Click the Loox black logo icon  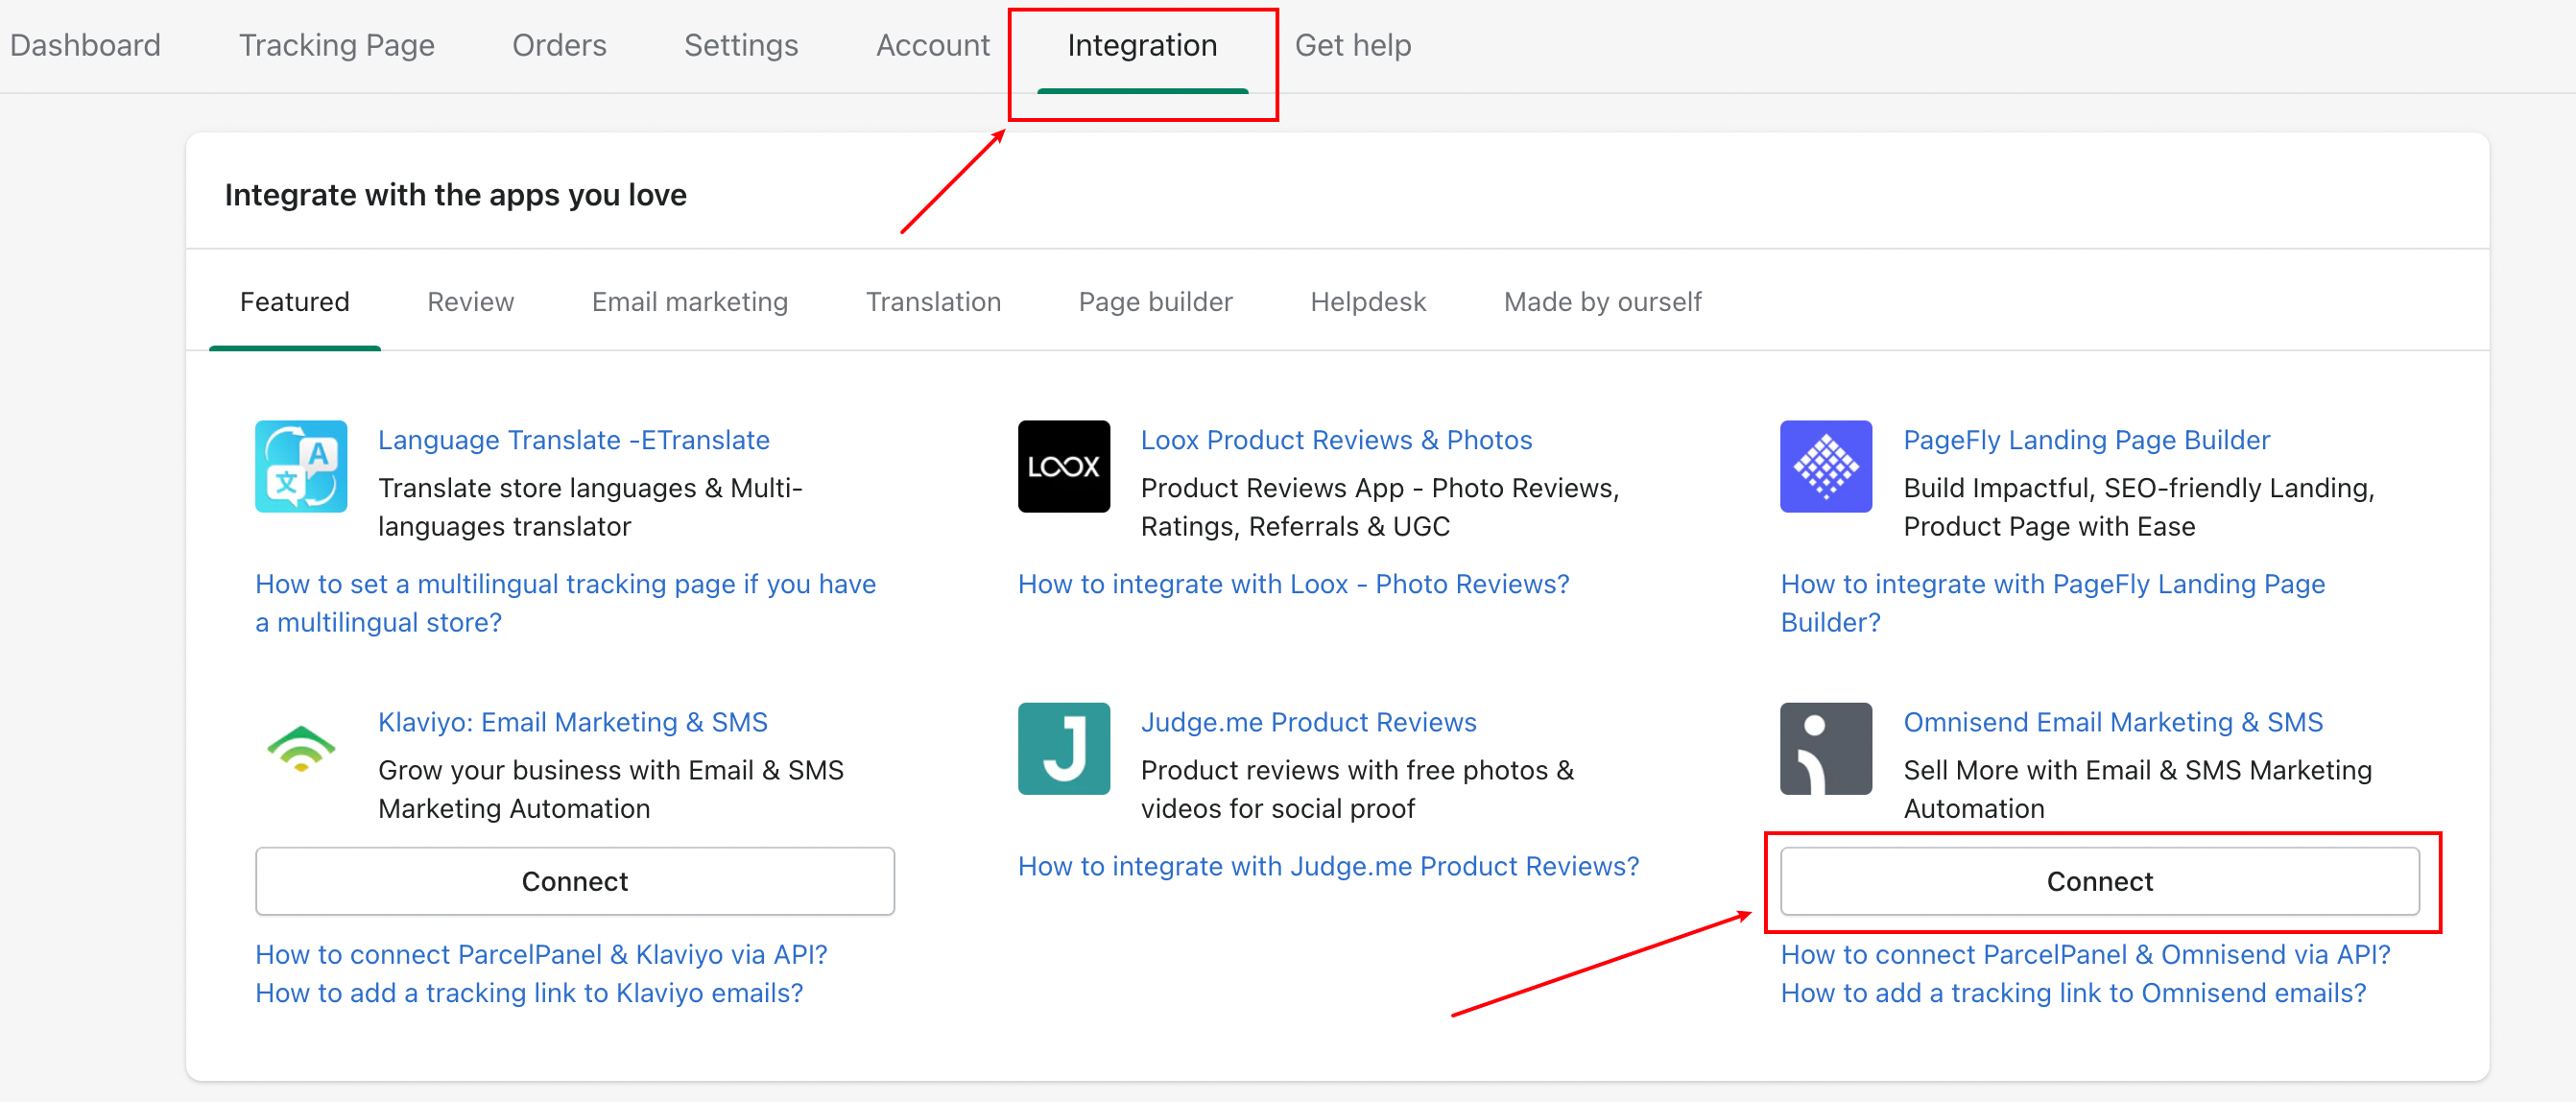[x=1064, y=466]
